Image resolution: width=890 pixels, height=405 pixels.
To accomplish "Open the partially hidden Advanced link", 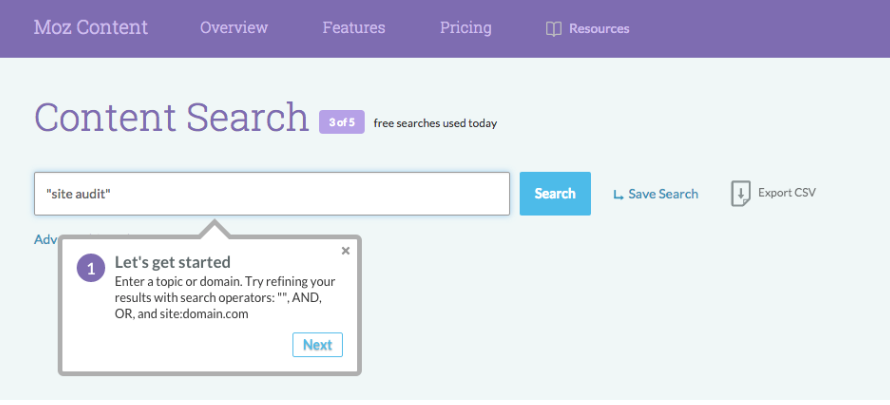I will pos(47,240).
